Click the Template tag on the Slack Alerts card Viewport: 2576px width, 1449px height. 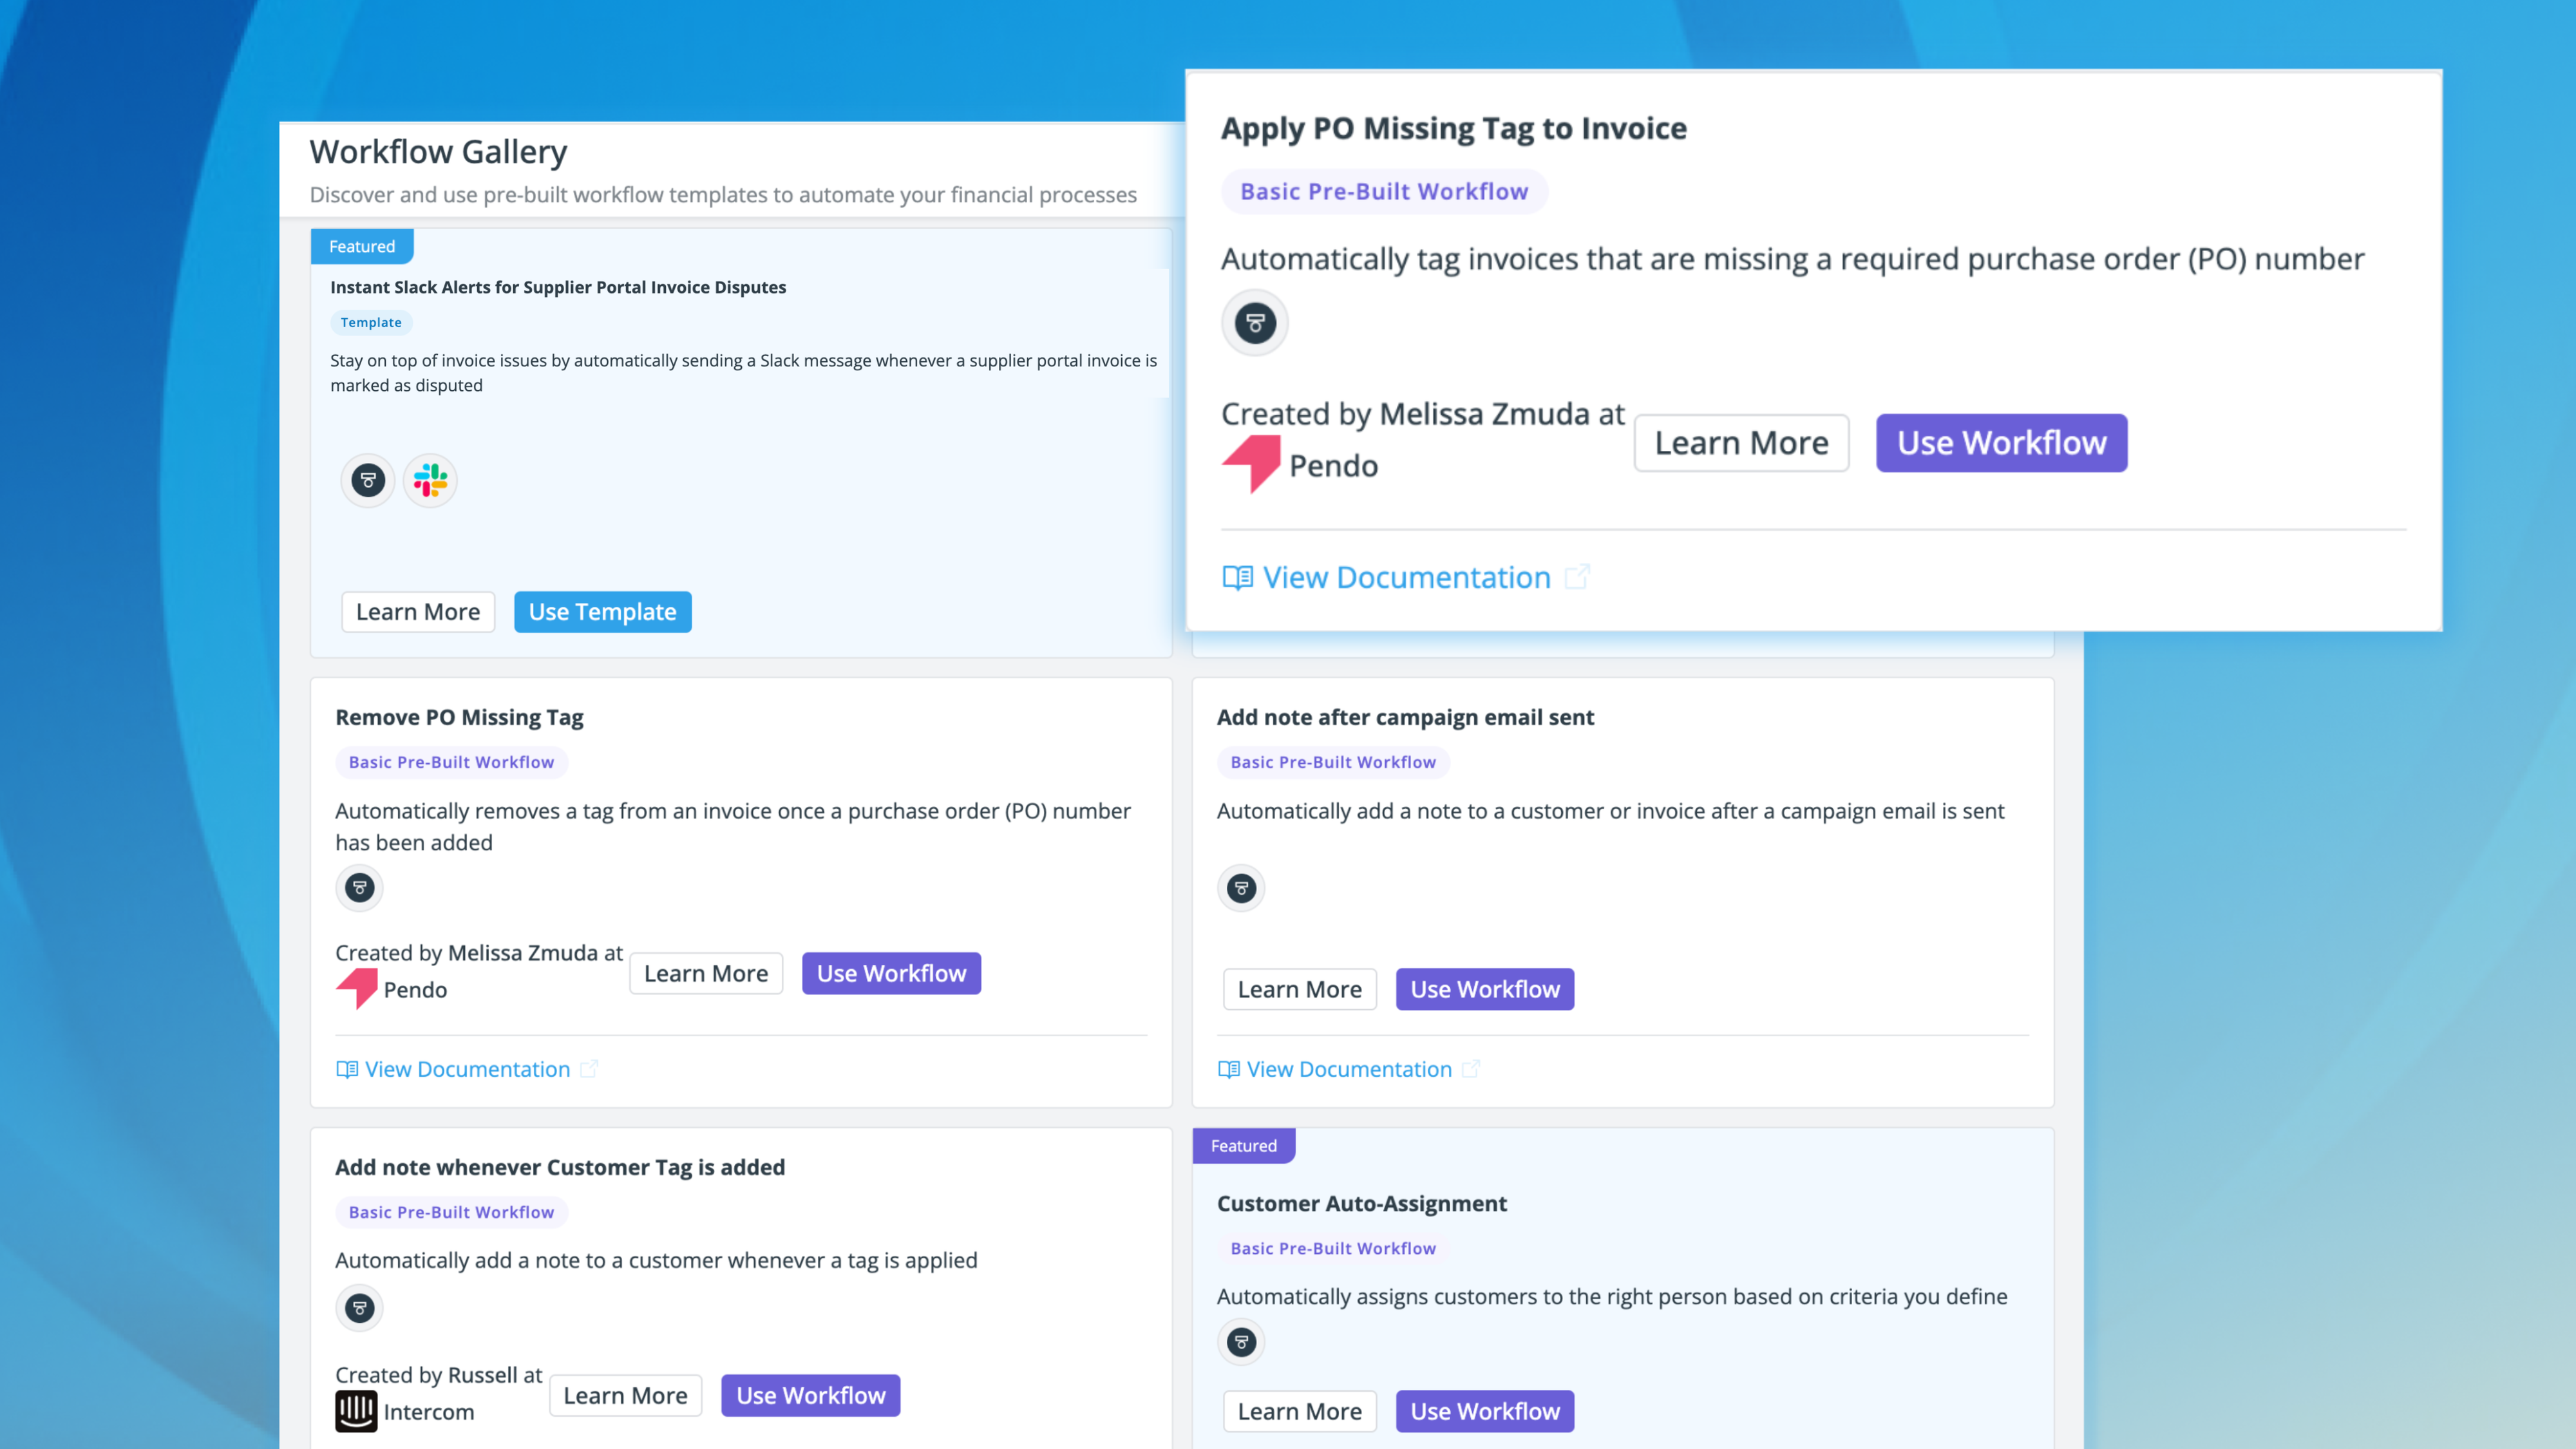pyautogui.click(x=371, y=322)
